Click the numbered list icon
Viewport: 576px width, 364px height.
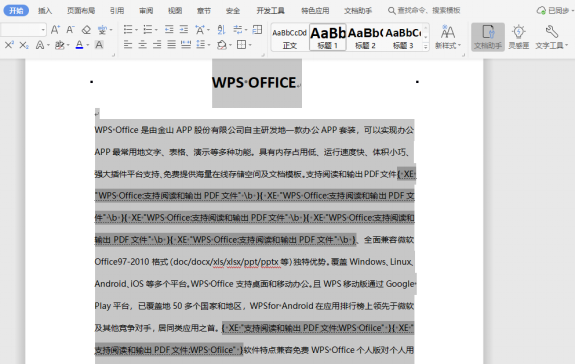(x=148, y=29)
